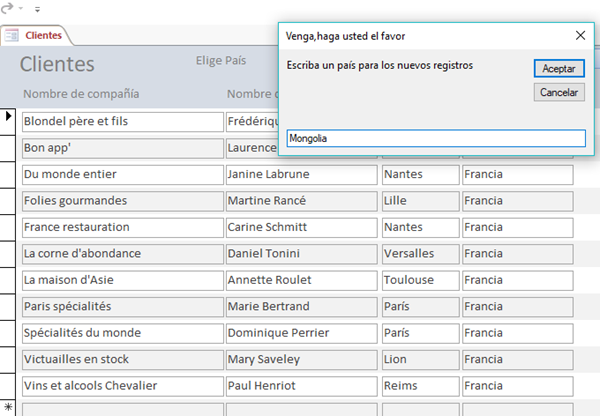Click the Francia country field for Reims row
The image size is (600, 416).
[517, 386]
